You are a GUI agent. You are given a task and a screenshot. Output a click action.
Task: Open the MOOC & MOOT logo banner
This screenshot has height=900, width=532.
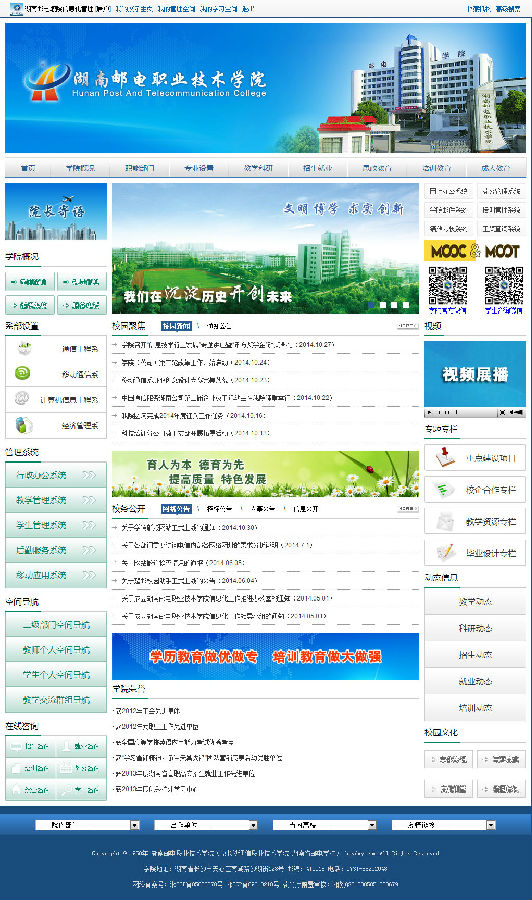(x=475, y=251)
